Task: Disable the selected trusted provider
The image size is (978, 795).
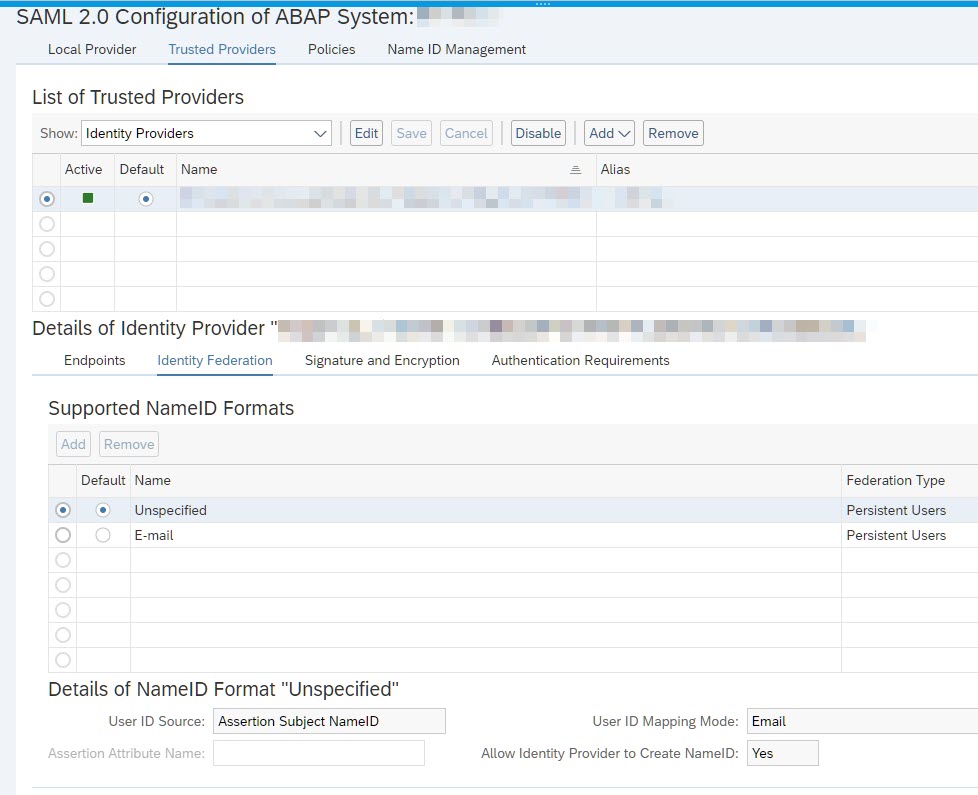Action: click(538, 133)
